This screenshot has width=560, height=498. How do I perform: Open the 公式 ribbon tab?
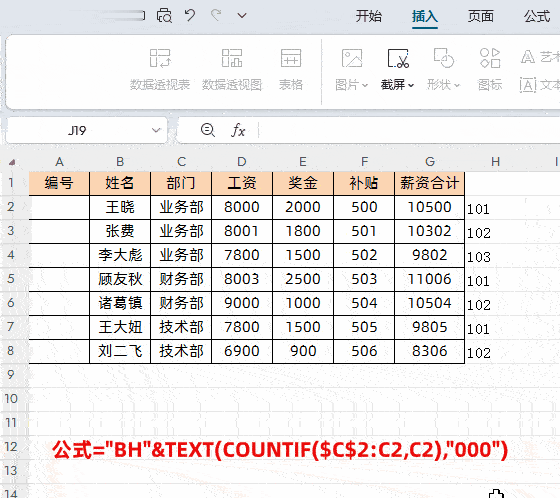[537, 16]
